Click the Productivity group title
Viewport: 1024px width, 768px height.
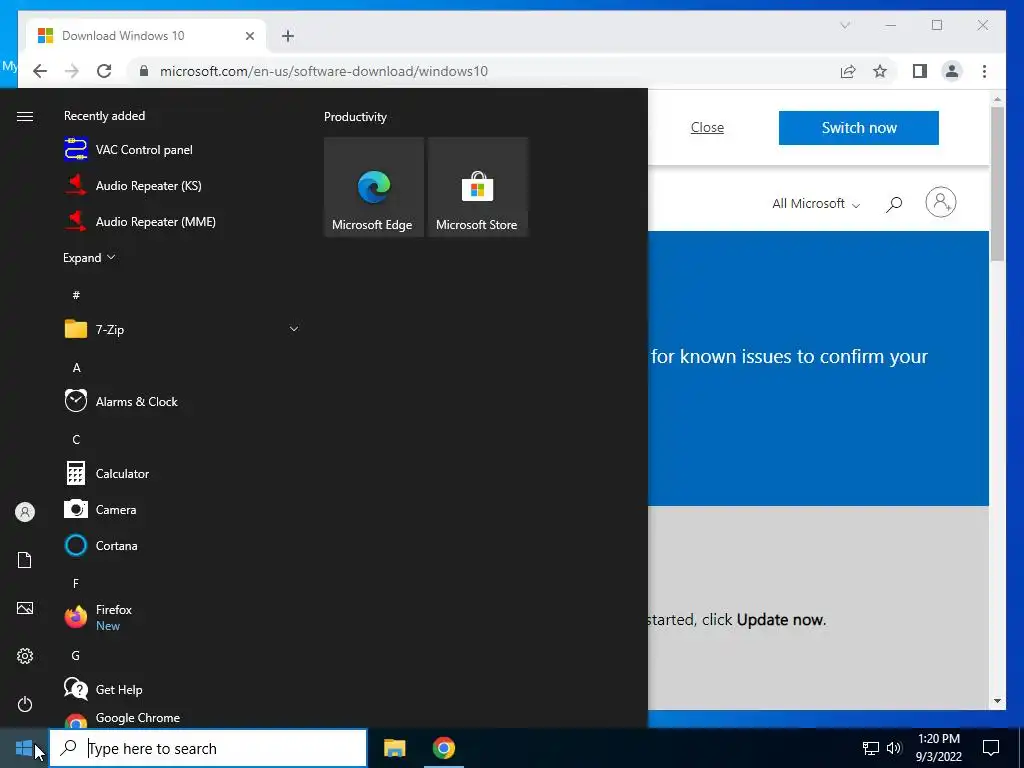coord(355,117)
